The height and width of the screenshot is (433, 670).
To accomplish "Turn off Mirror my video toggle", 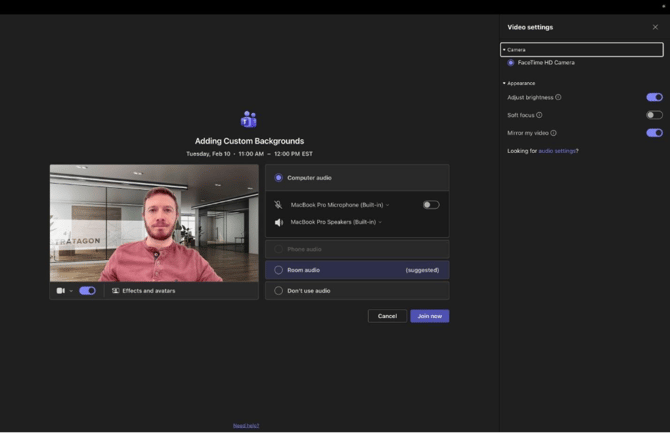I will (654, 133).
